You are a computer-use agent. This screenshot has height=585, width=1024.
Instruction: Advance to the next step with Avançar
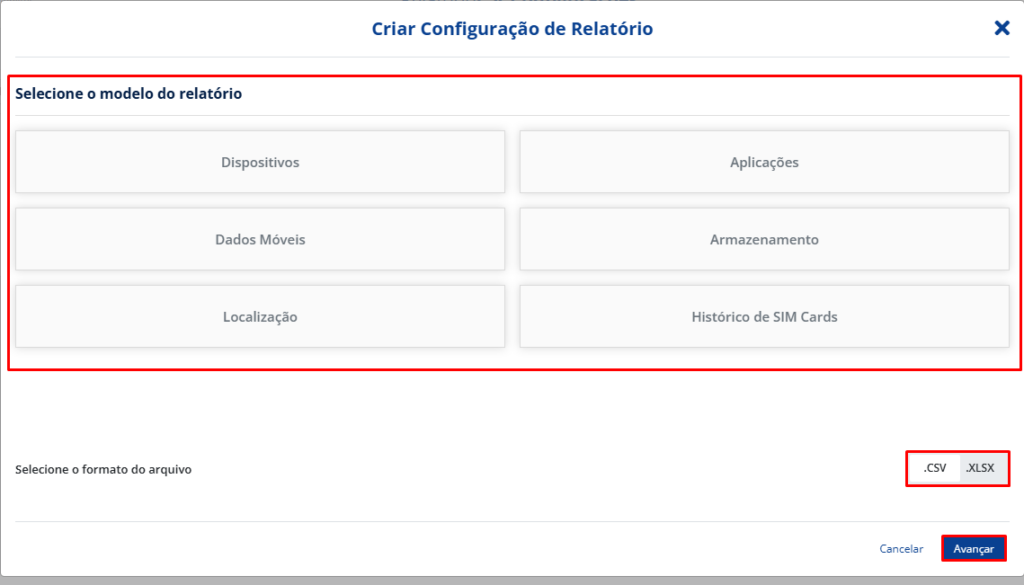tap(973, 549)
